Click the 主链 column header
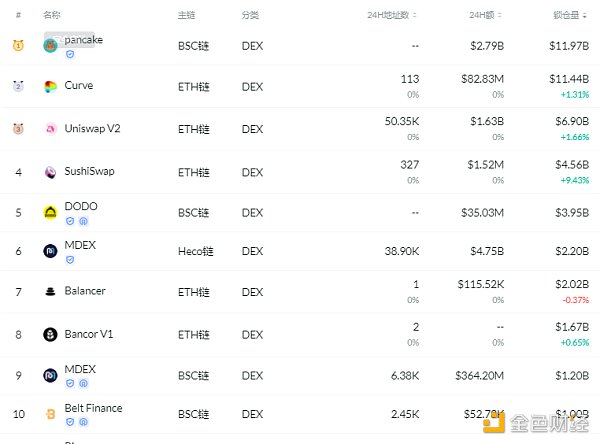600x444 pixels. click(186, 16)
